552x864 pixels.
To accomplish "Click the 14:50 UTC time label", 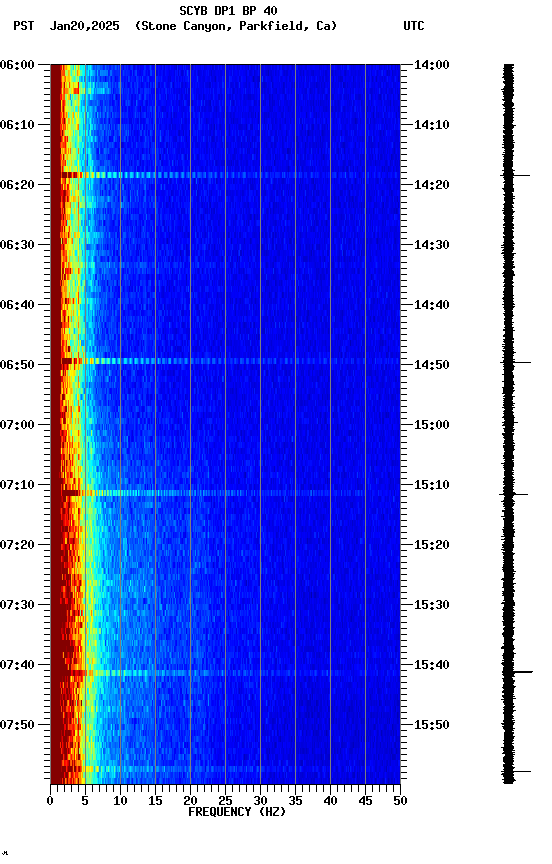I will (432, 365).
